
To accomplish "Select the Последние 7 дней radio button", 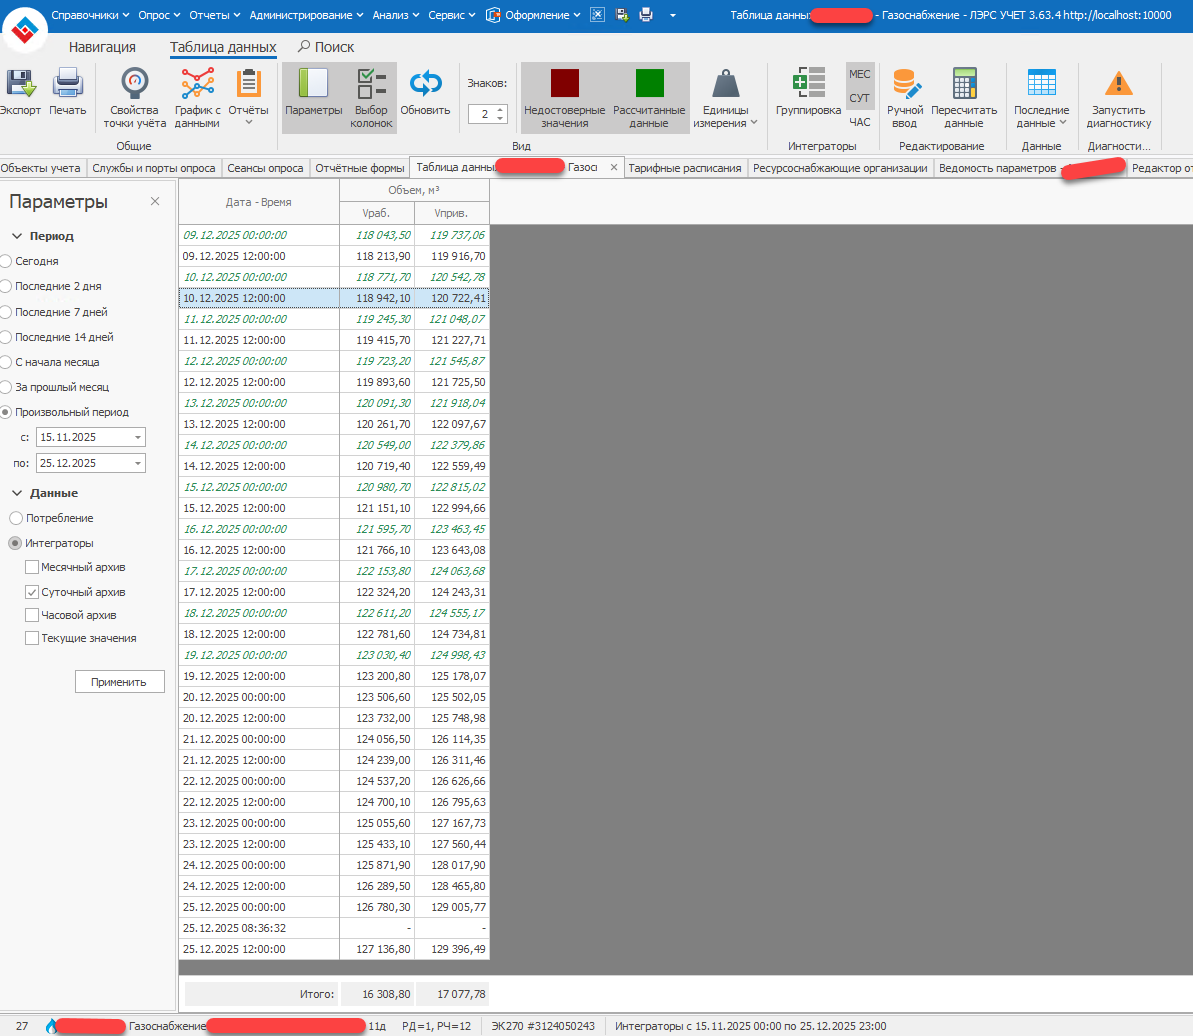I will click(x=8, y=312).
